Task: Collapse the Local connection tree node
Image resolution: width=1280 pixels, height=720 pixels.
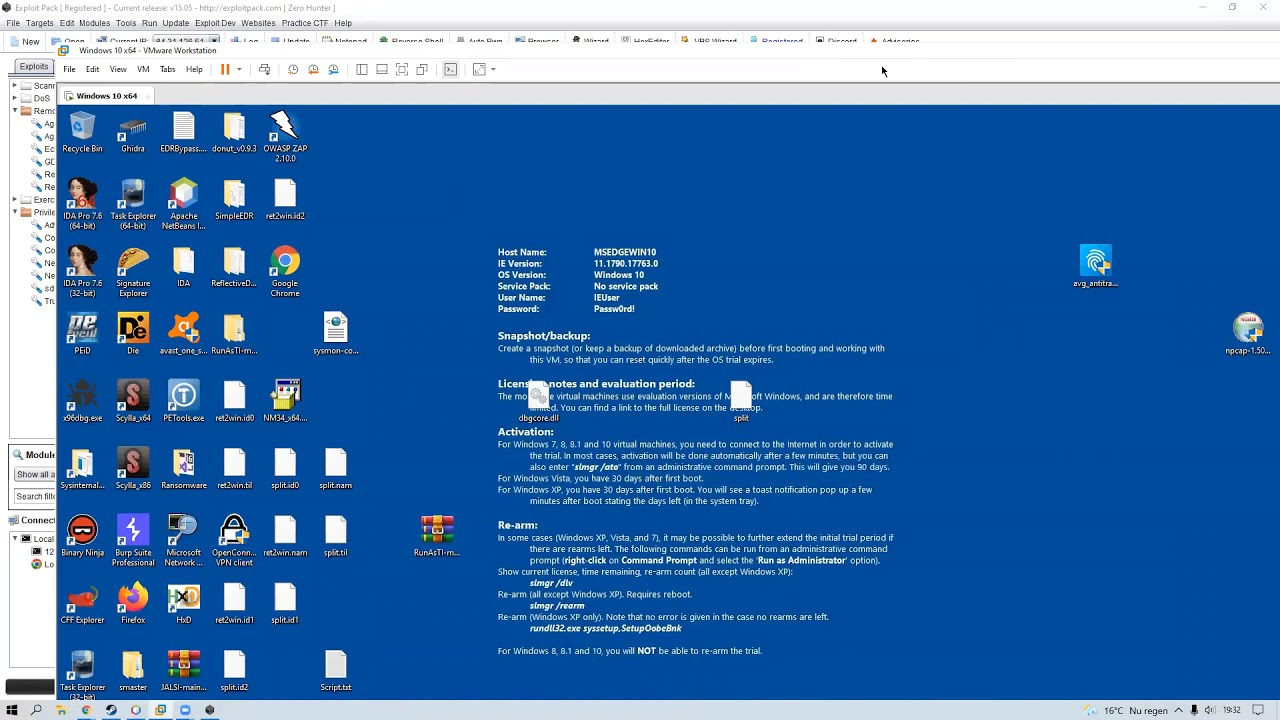Action: click(16, 539)
